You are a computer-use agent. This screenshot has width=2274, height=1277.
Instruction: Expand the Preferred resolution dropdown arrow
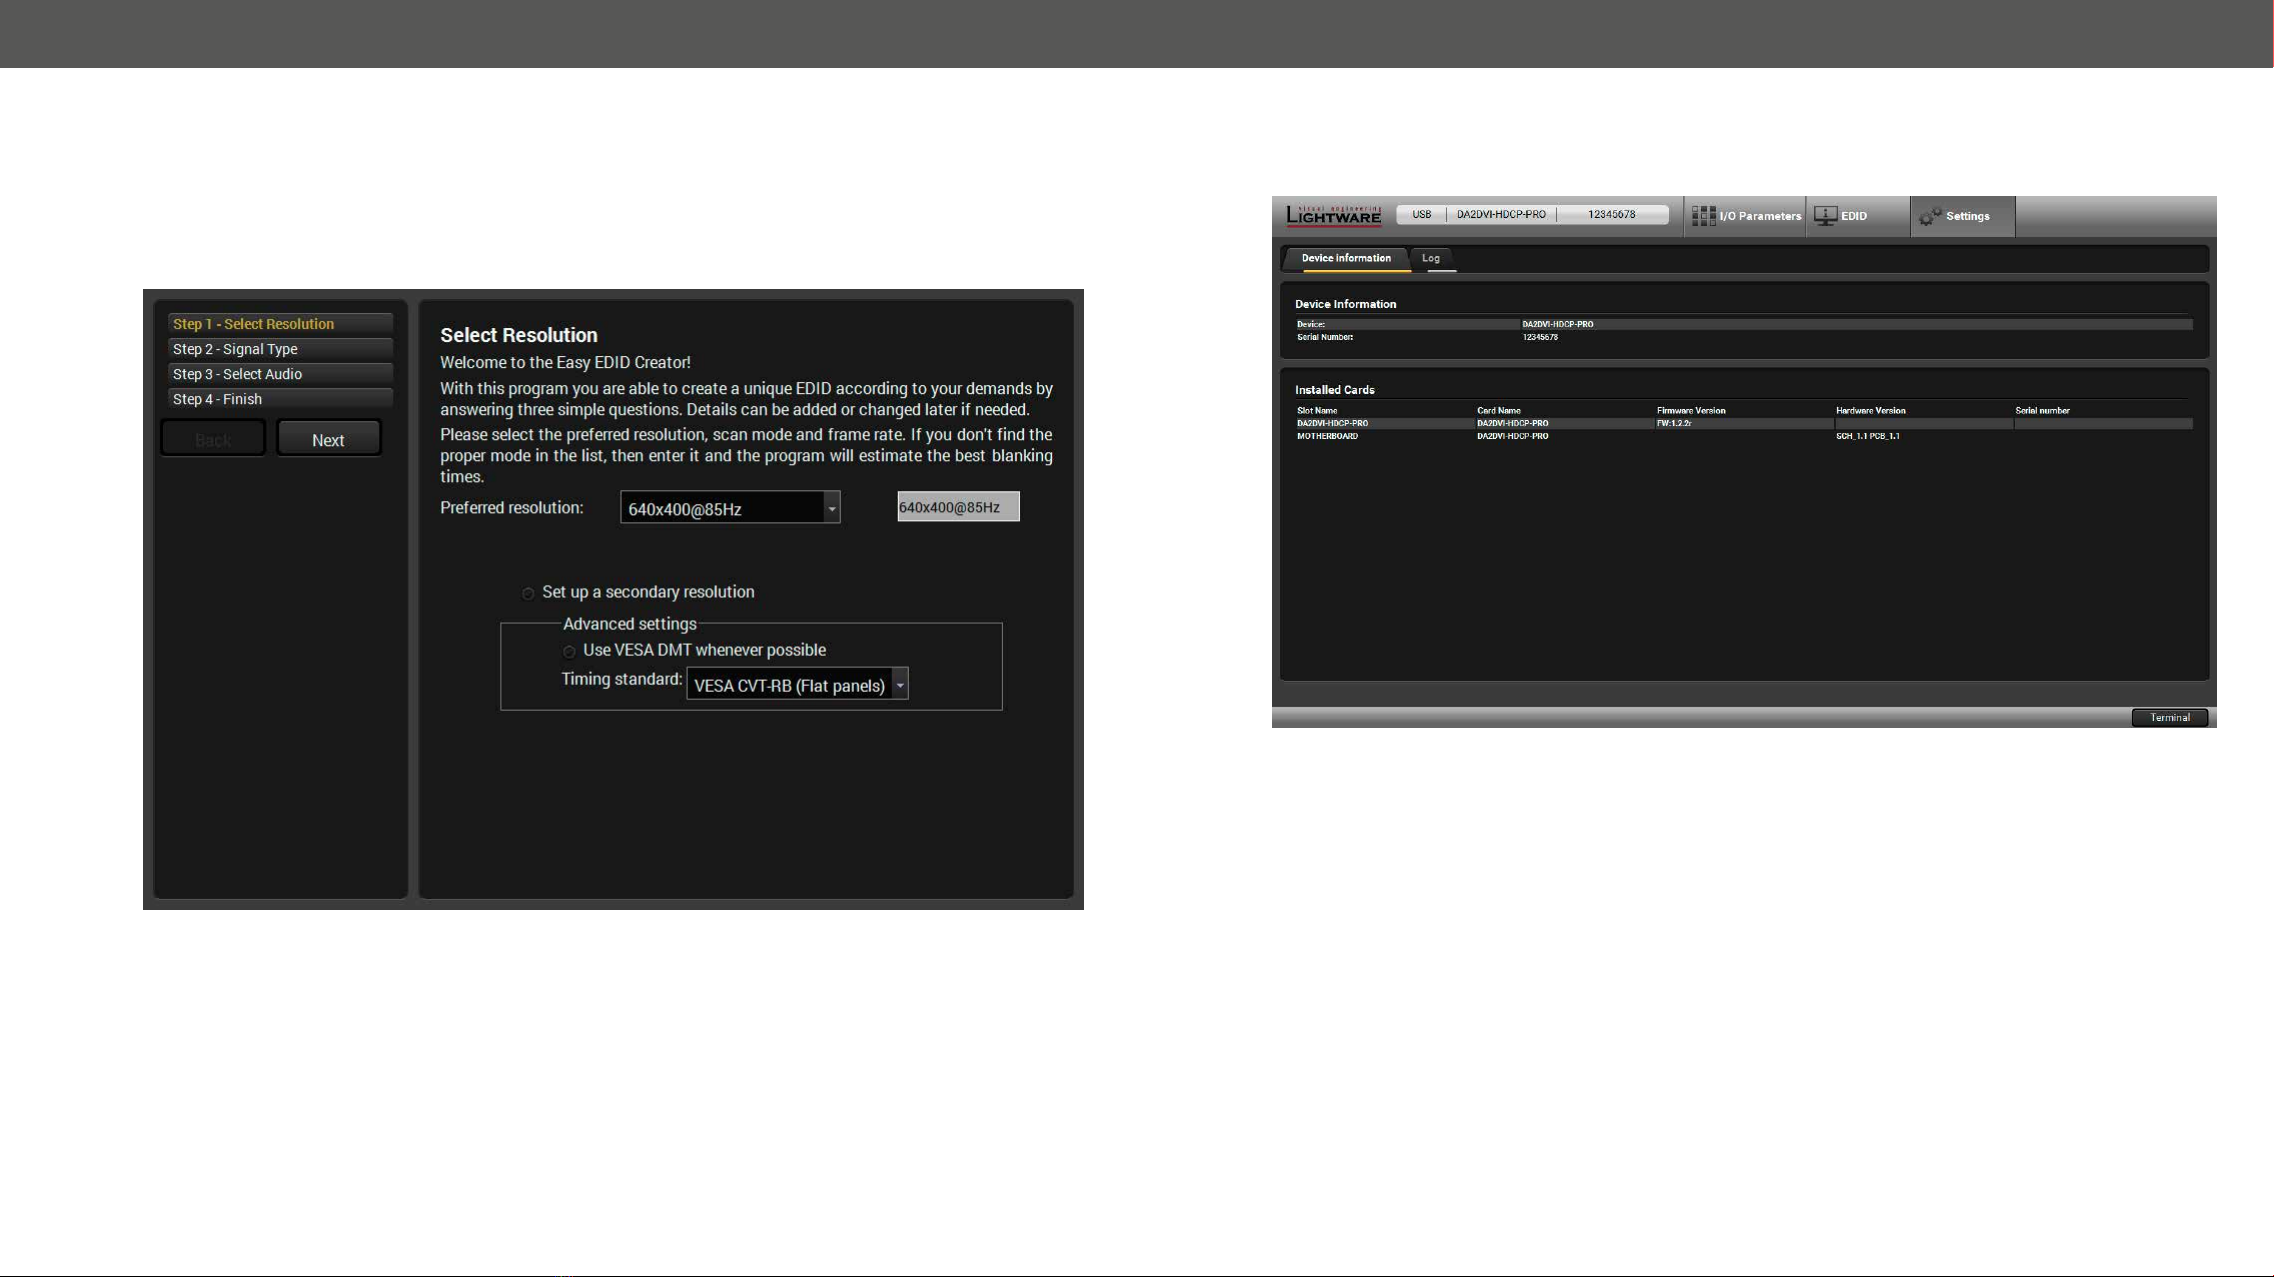[831, 508]
